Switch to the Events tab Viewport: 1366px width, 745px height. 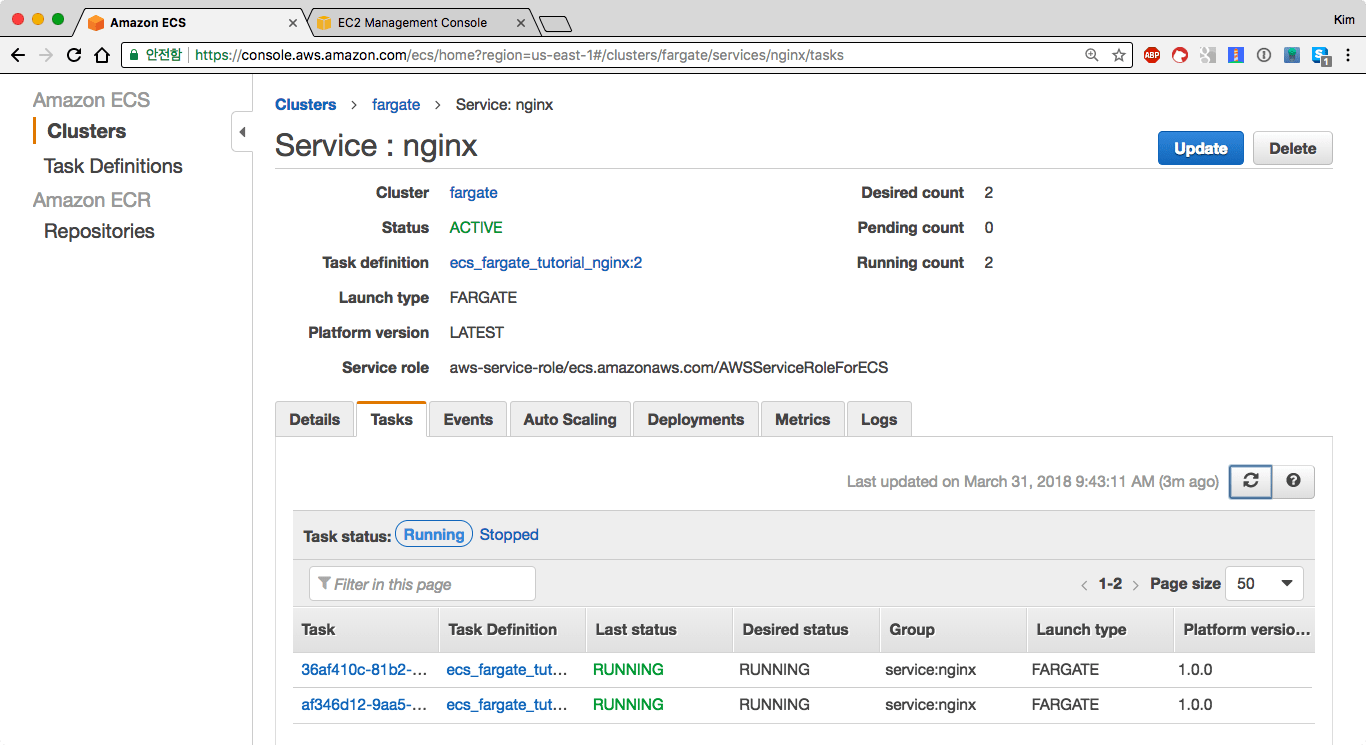tap(468, 420)
